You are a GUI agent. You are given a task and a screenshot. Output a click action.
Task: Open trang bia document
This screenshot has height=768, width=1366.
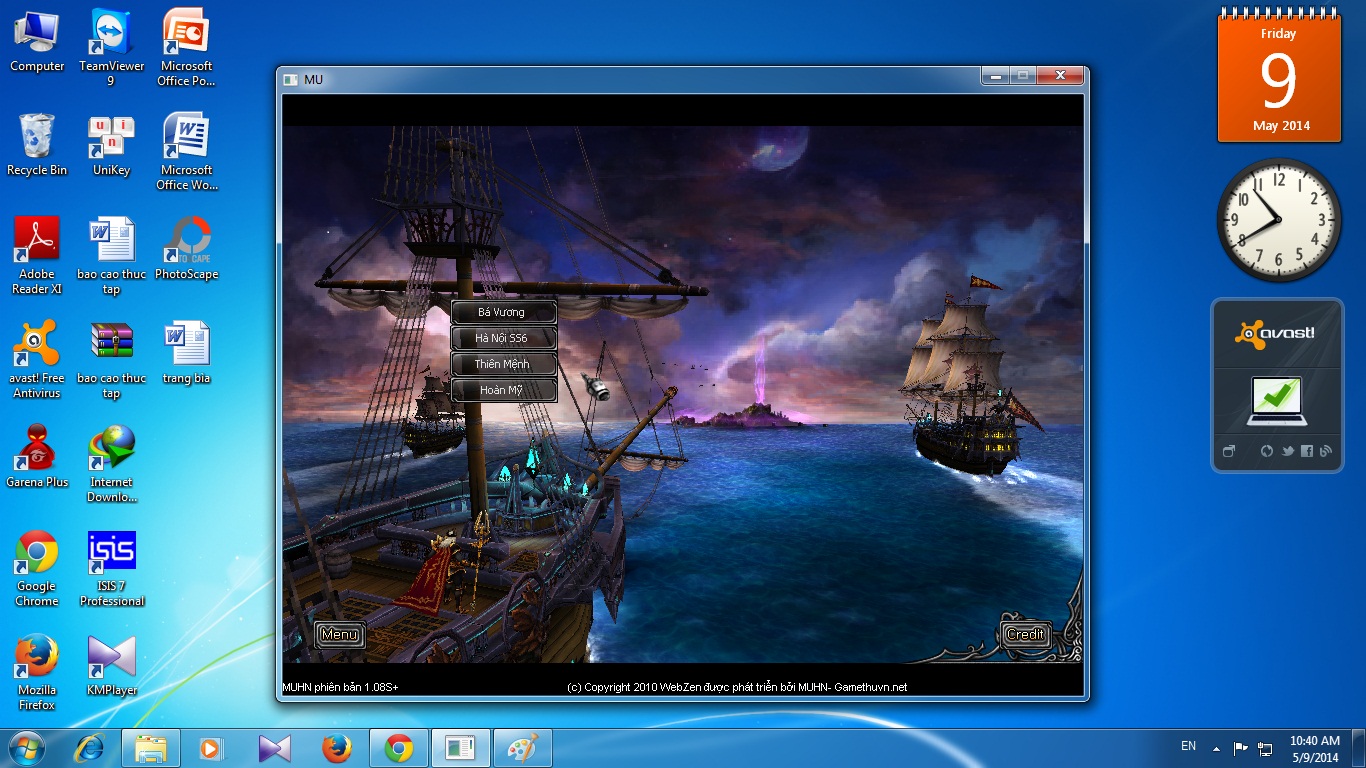186,353
